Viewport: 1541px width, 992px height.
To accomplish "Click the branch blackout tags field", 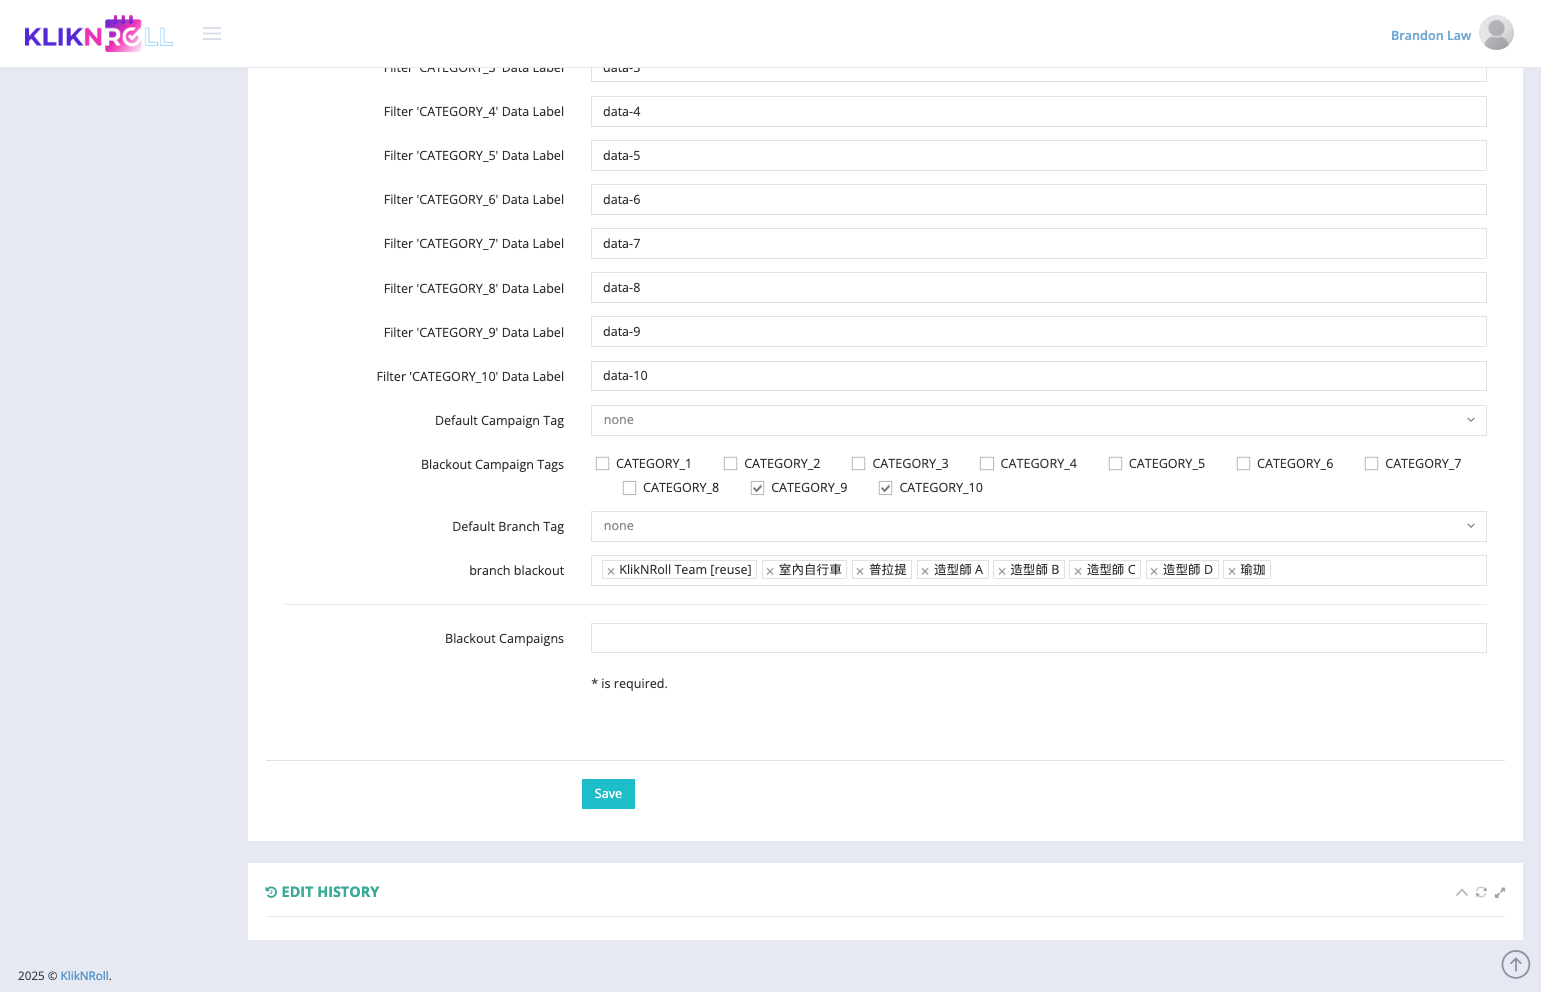I will (x=1038, y=570).
